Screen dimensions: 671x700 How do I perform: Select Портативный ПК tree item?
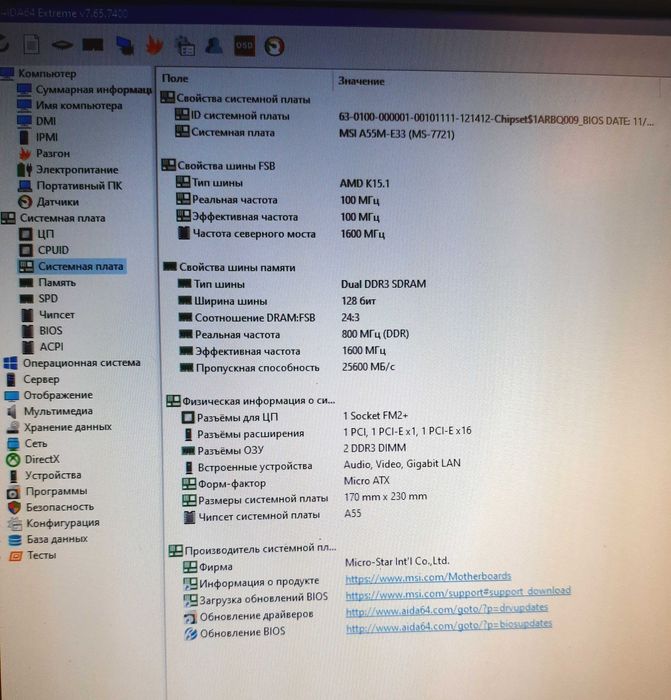point(79,186)
